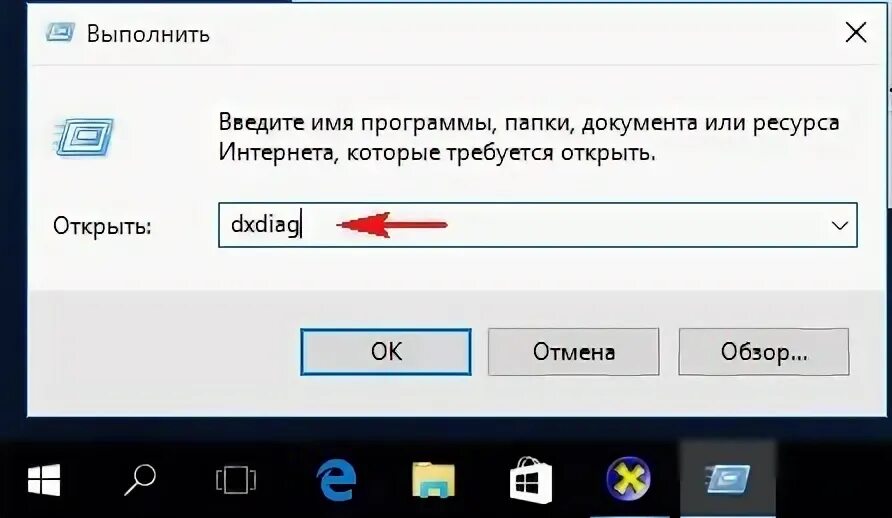Click the Обзор... browse button

pos(763,351)
